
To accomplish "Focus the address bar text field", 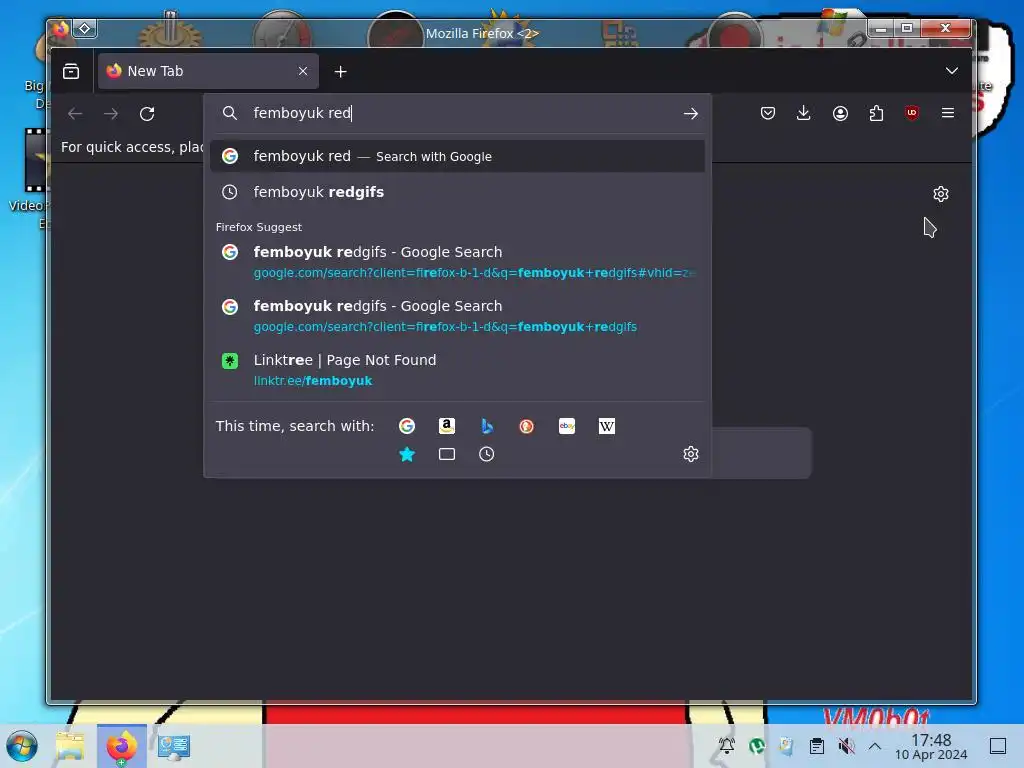I will coord(457,113).
